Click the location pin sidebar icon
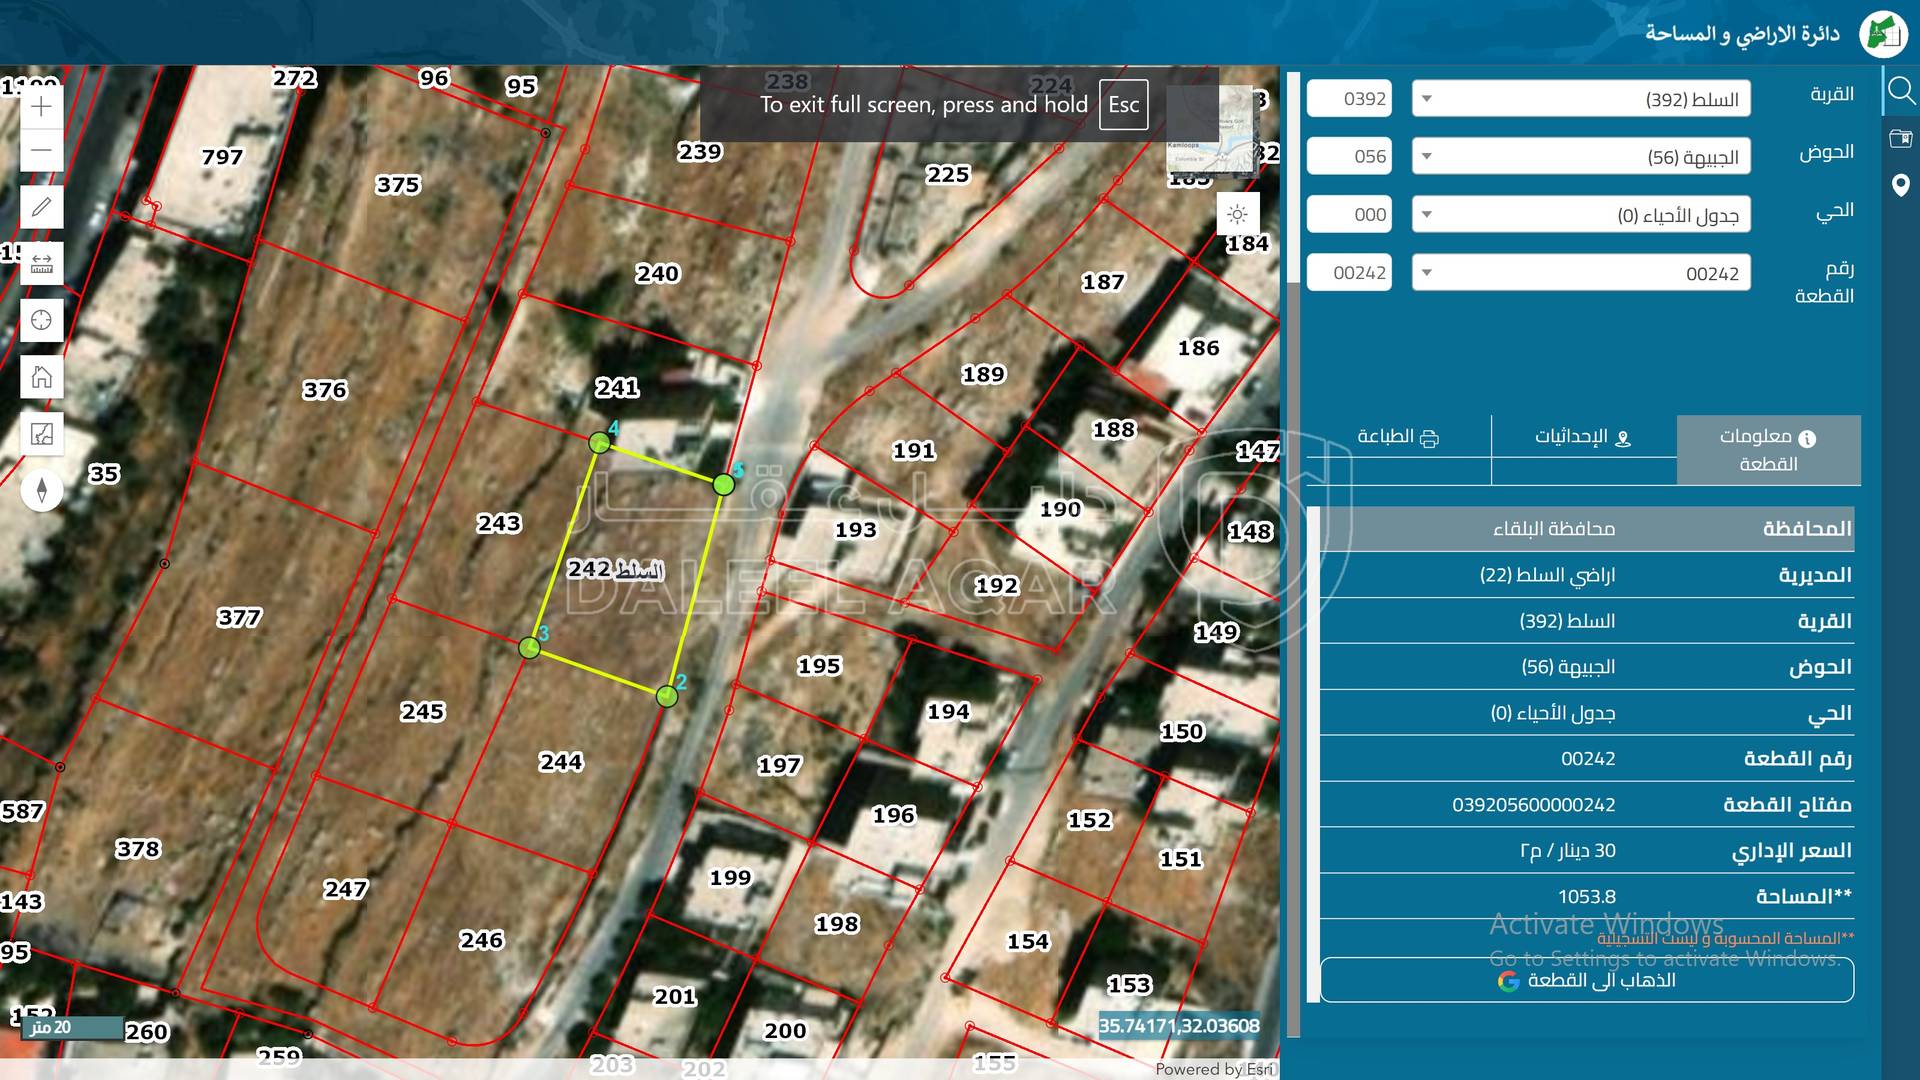 [x=1900, y=185]
